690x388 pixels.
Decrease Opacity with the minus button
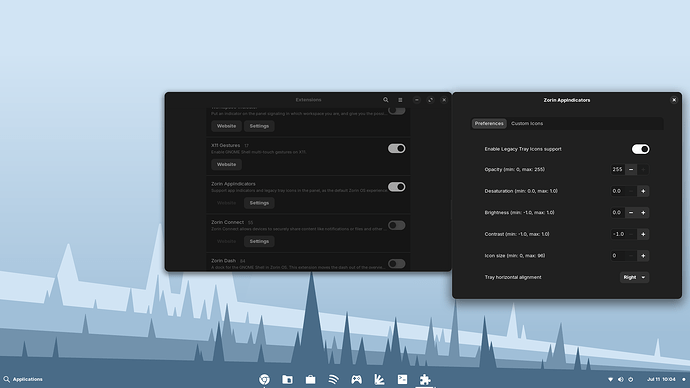point(631,169)
